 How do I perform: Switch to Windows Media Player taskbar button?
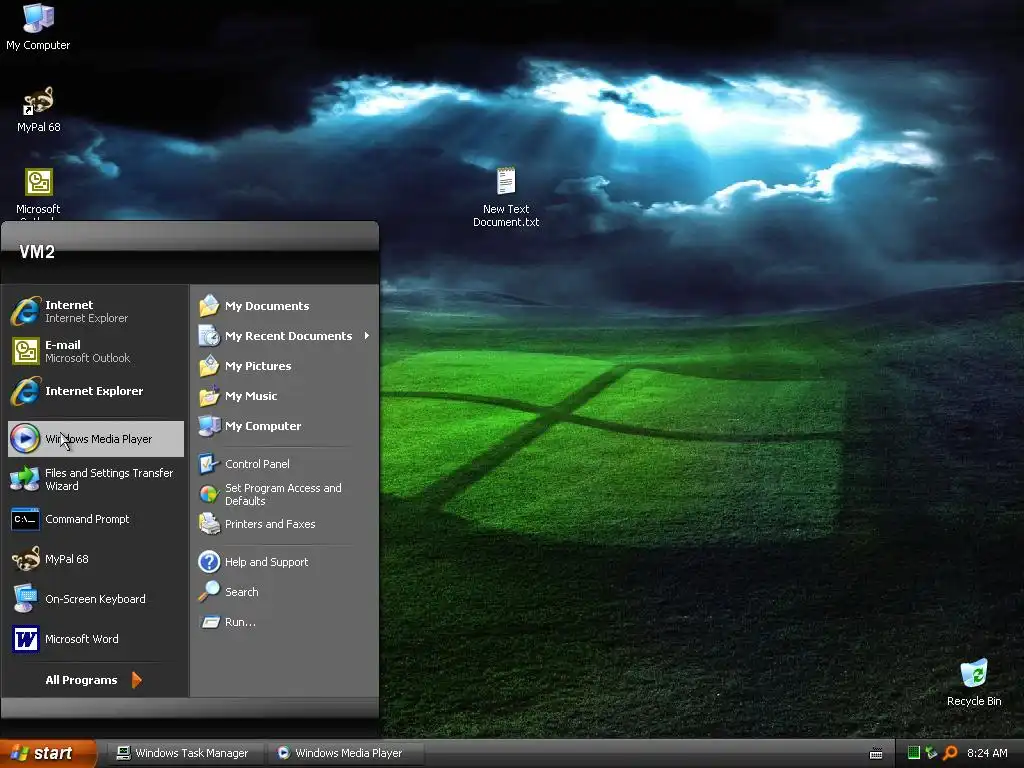click(x=344, y=753)
